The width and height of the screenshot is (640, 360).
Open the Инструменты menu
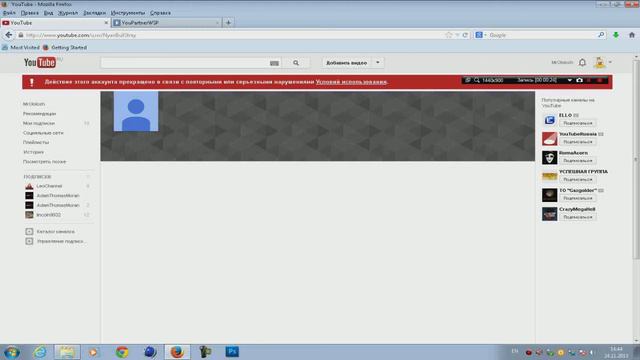[x=128, y=13]
